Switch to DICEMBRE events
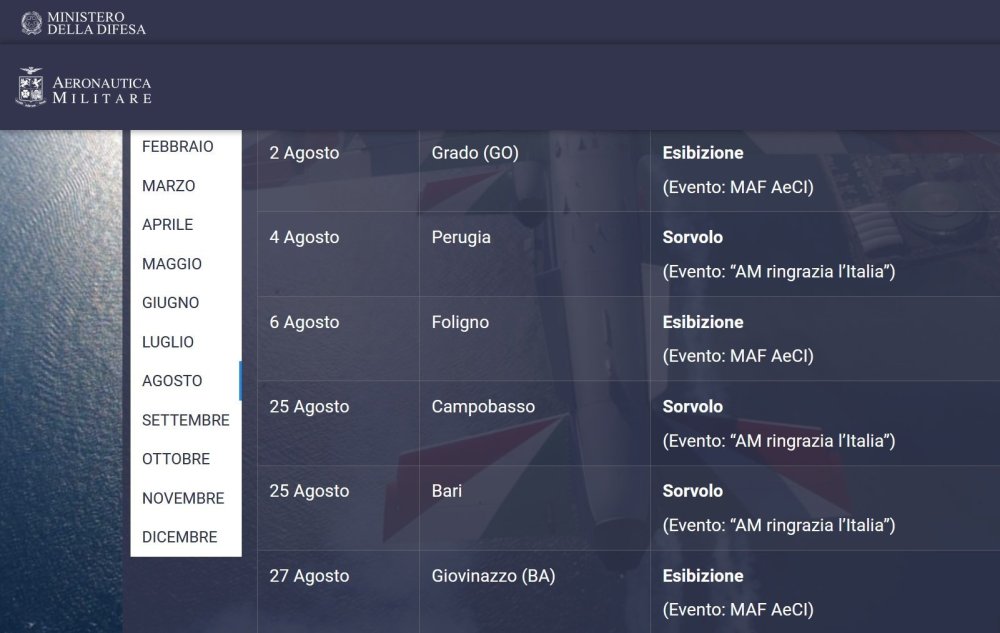 click(x=180, y=537)
